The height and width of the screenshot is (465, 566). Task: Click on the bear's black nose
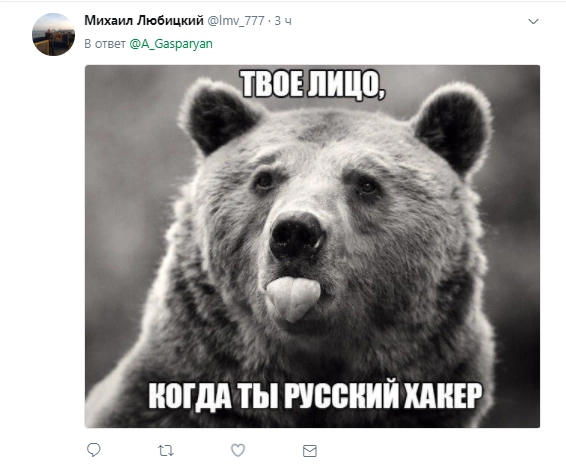tap(296, 235)
